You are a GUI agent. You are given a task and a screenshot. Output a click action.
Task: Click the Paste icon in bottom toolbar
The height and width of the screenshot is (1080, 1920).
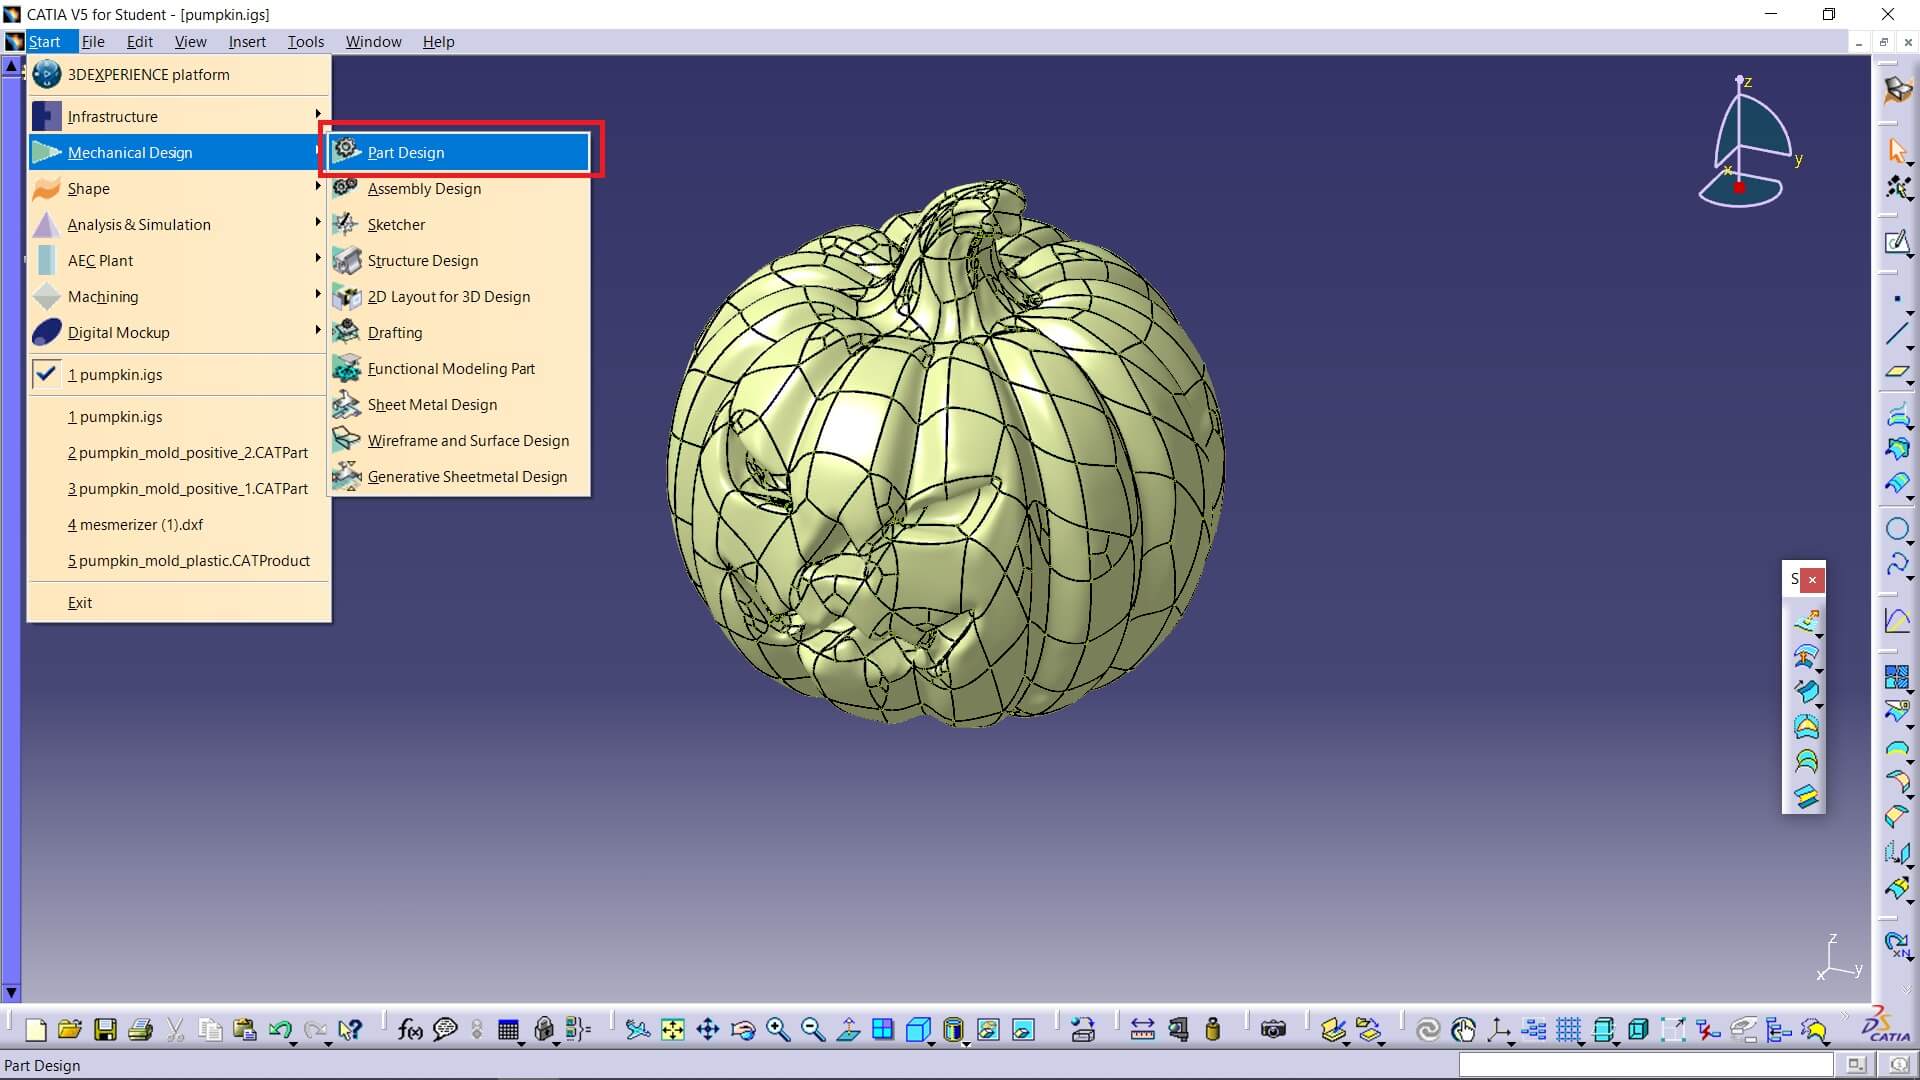(x=244, y=1029)
